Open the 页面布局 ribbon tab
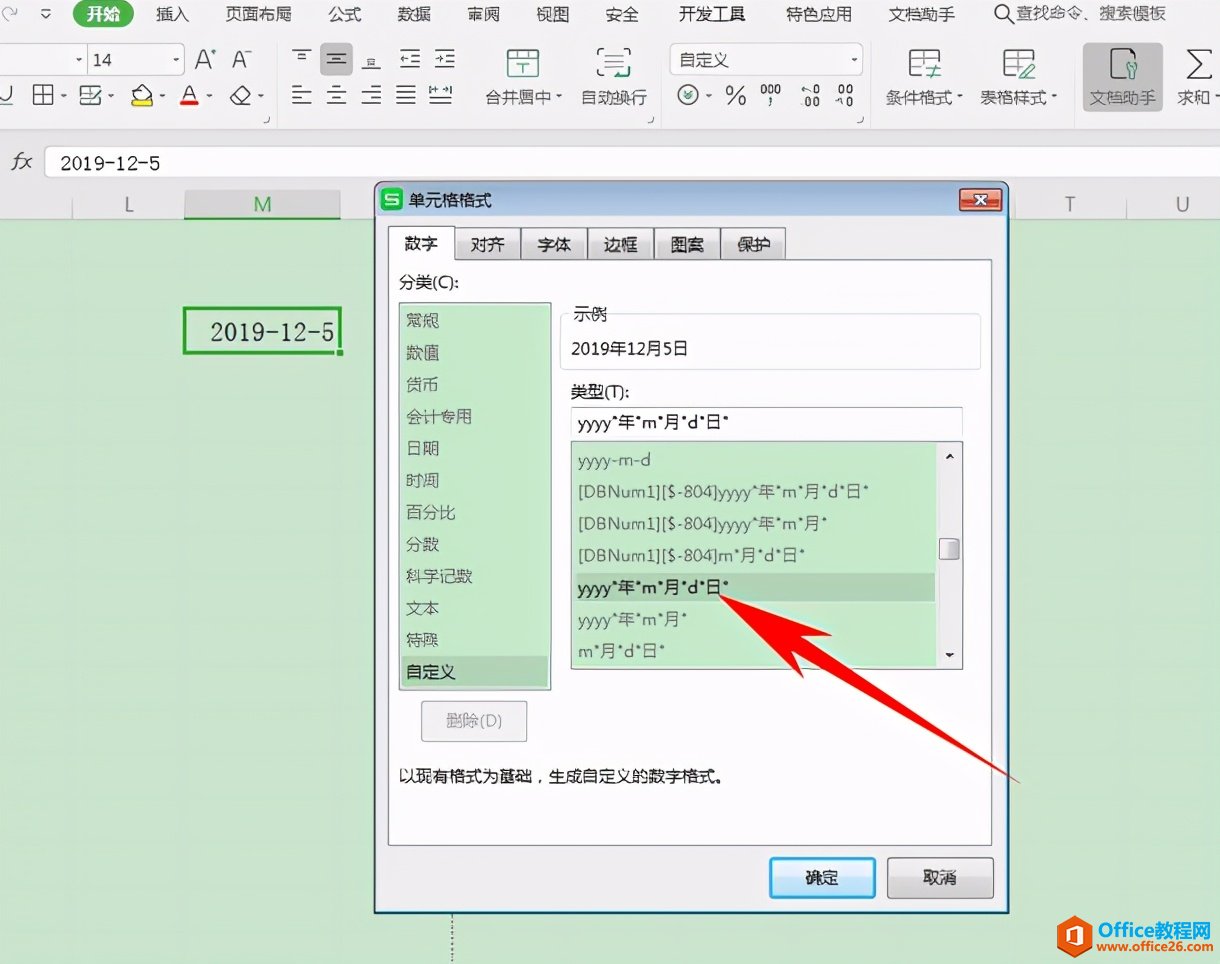This screenshot has width=1220, height=964. pyautogui.click(x=258, y=14)
